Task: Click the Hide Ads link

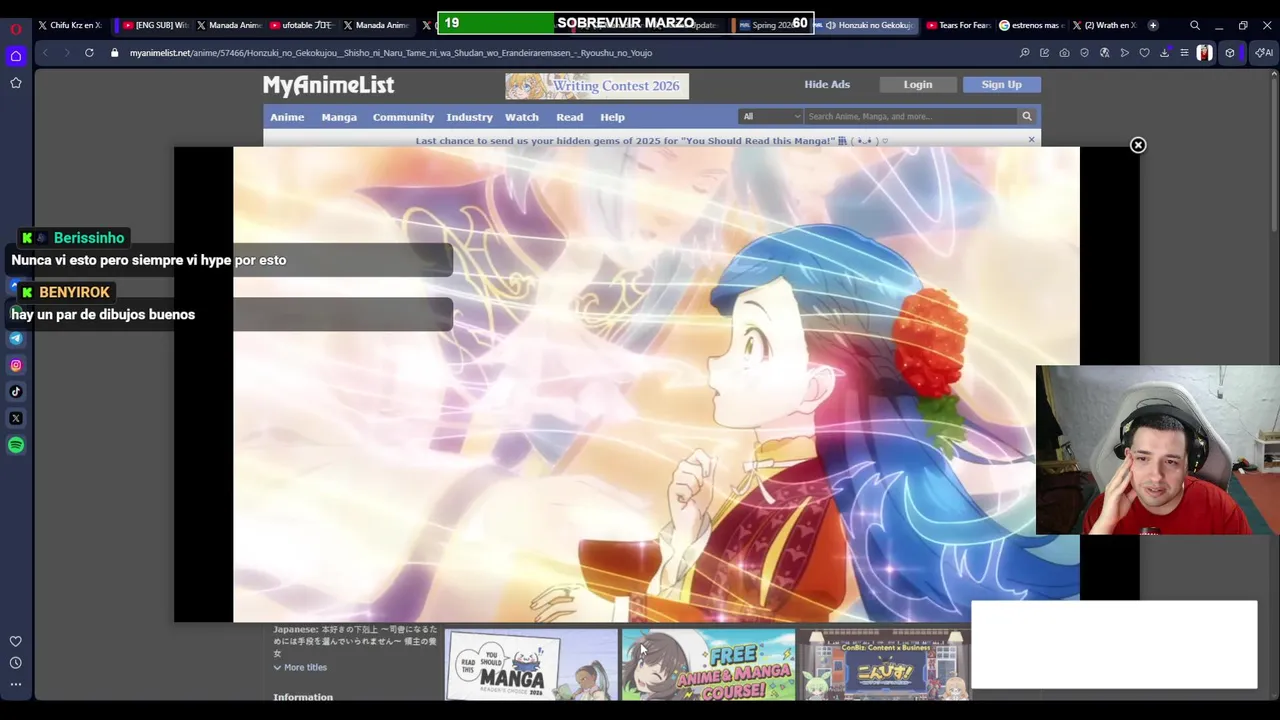Action: pyautogui.click(x=827, y=85)
